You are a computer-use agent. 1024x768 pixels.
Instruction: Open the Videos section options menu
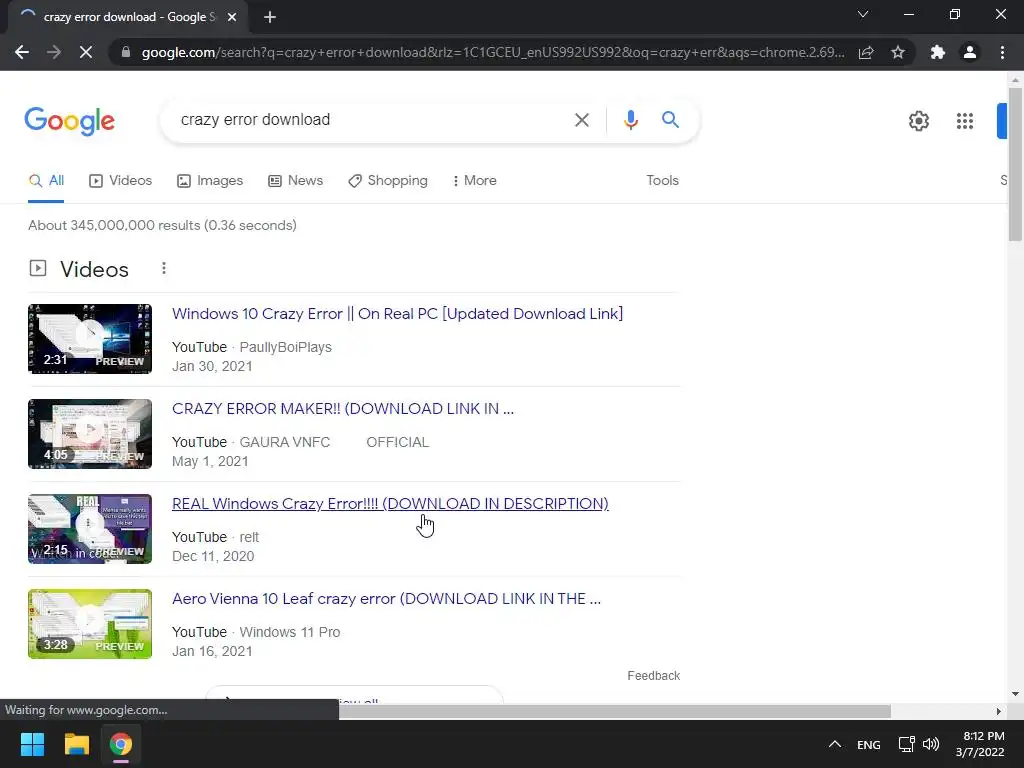tap(164, 268)
